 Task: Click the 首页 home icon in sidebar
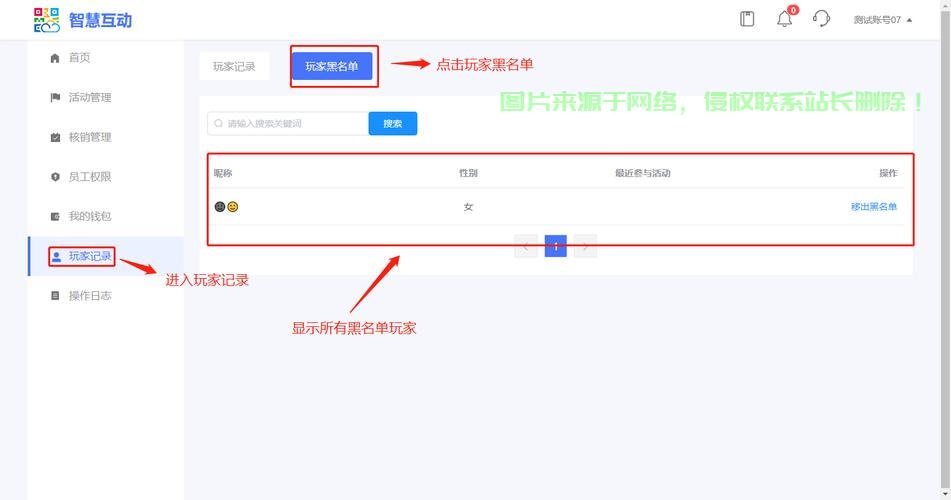55,58
